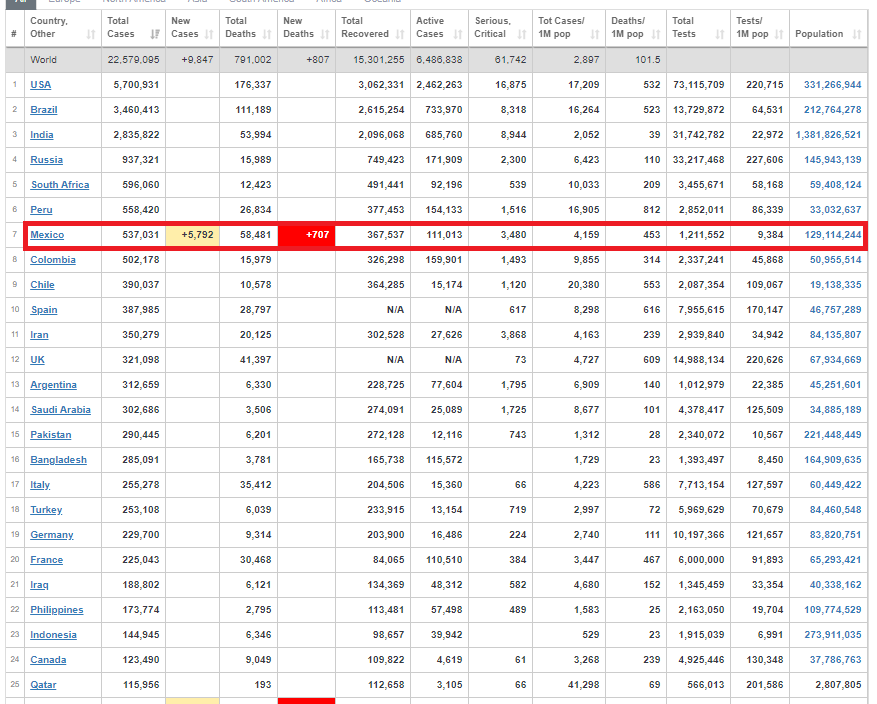Sort by Total Cases column icon
This screenshot has width=877, height=704.
coord(155,35)
